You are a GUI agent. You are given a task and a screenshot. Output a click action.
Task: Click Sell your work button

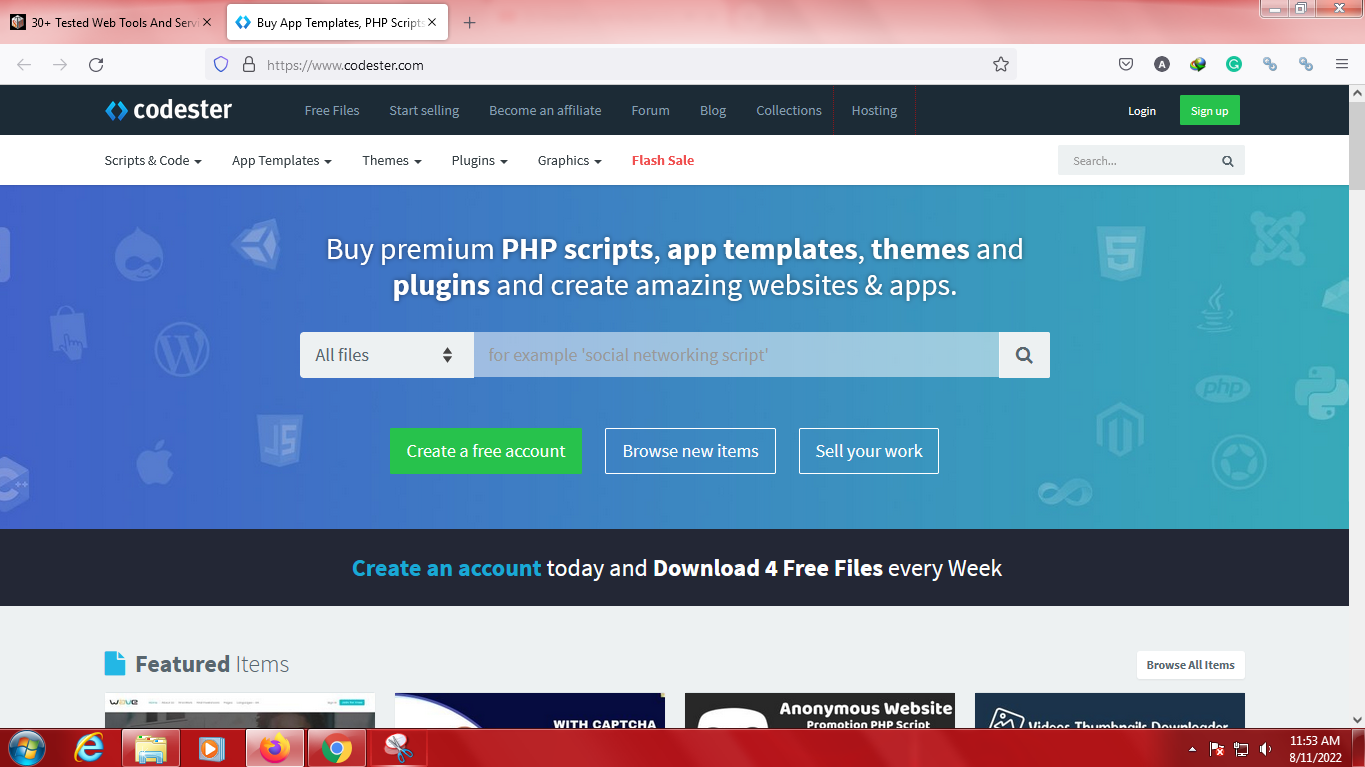(869, 451)
